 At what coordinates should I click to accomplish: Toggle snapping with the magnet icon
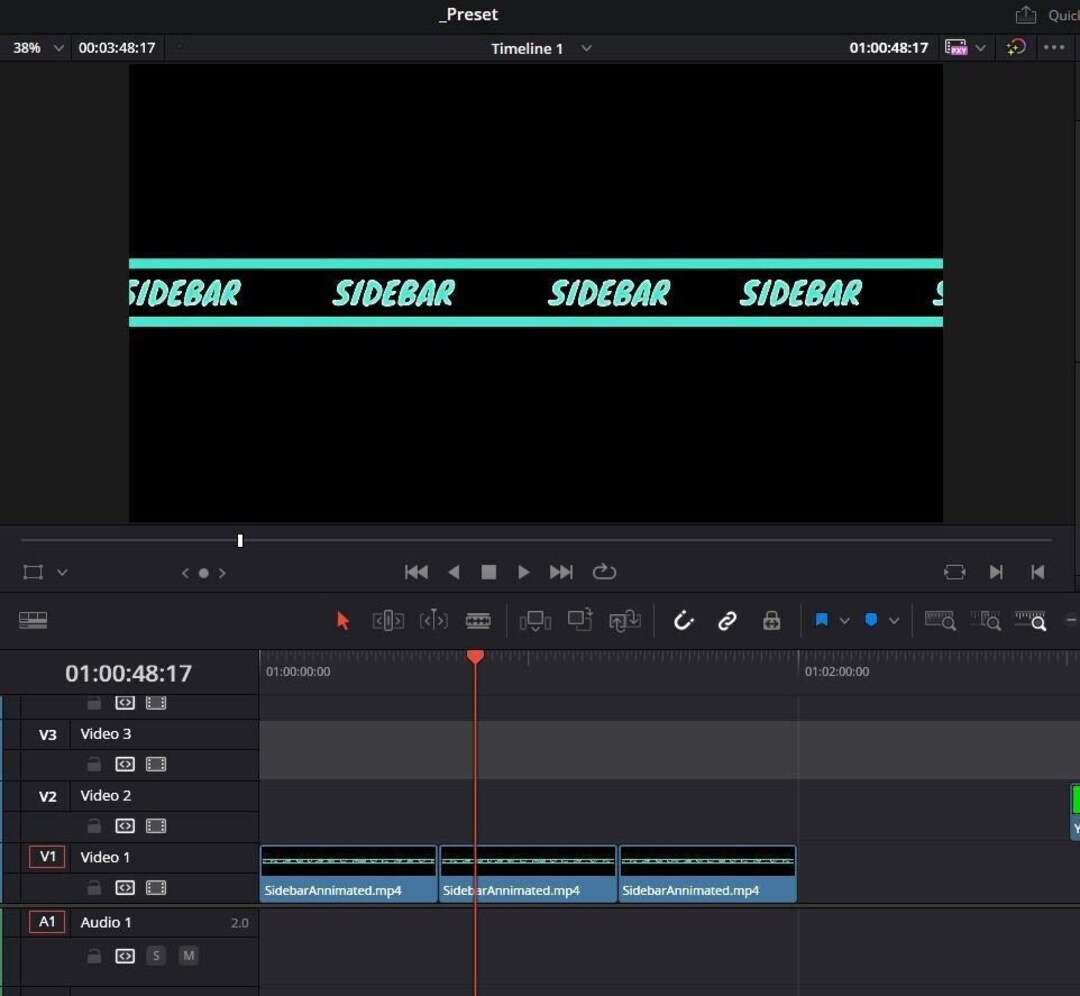tap(684, 620)
